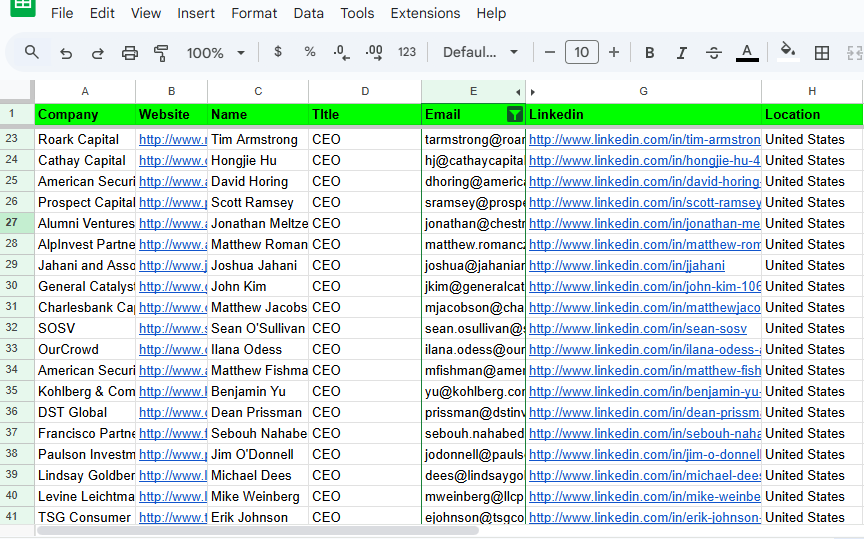Screen dimensions: 864x539
Task: Expand hidden column with right arrow
Action: point(533,92)
